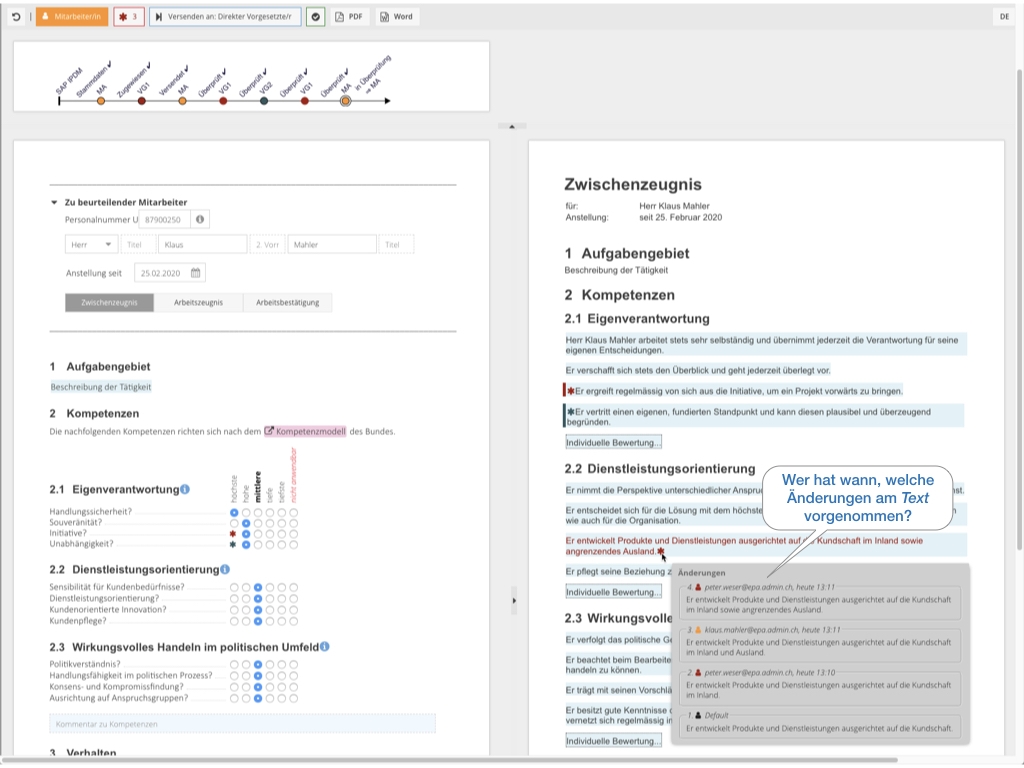Select 'höchste' rating for Politikverständnis?

coord(234,665)
